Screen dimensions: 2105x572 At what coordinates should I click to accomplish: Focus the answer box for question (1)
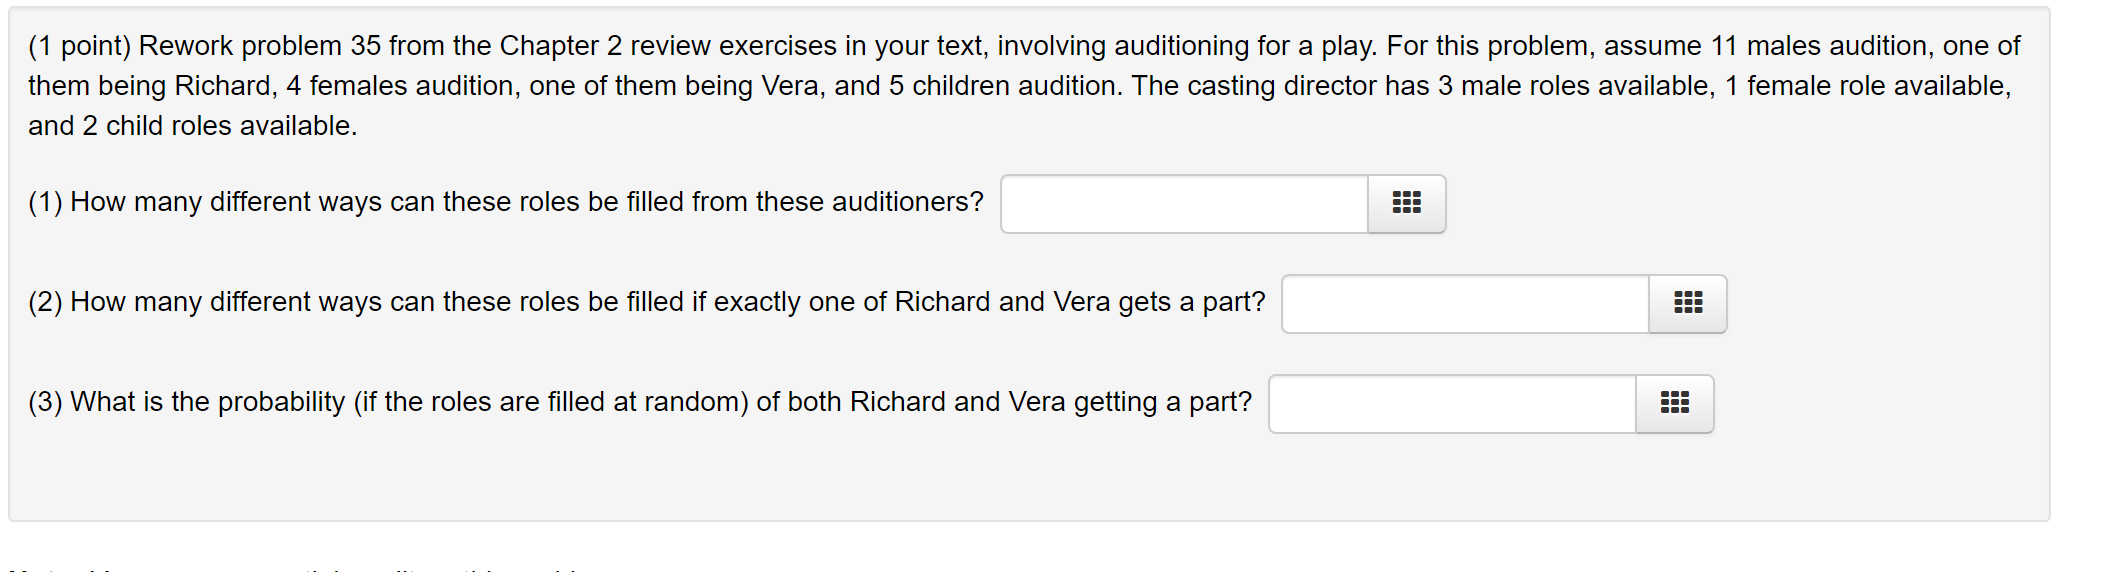1184,203
